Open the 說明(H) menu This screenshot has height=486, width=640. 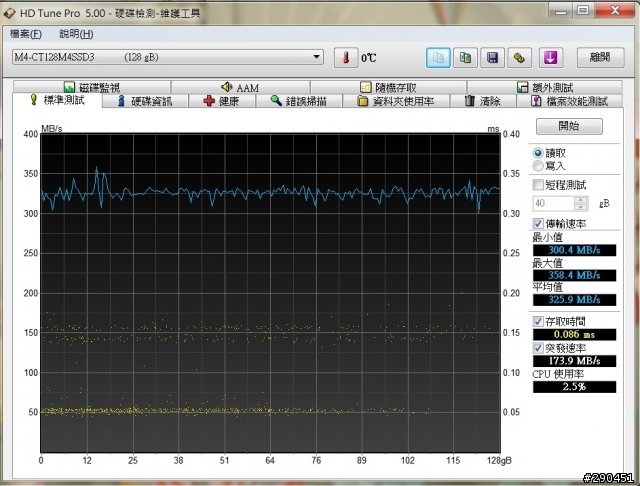click(76, 34)
